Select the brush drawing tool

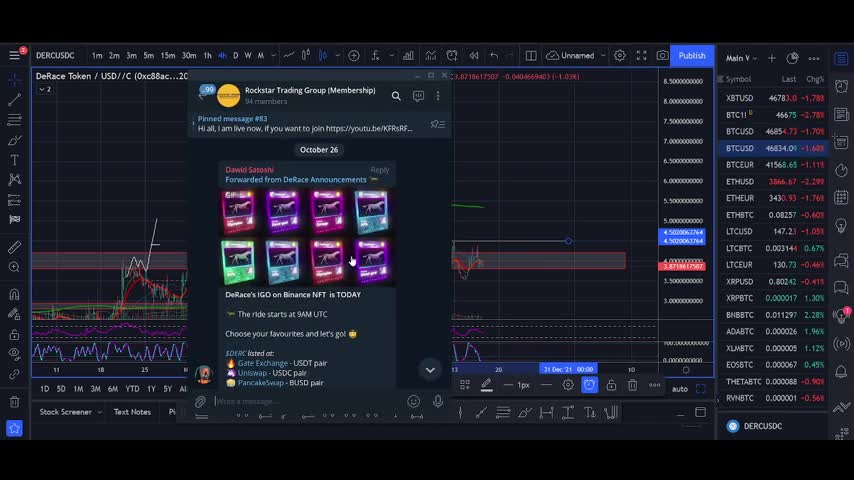pyautogui.click(x=14, y=140)
